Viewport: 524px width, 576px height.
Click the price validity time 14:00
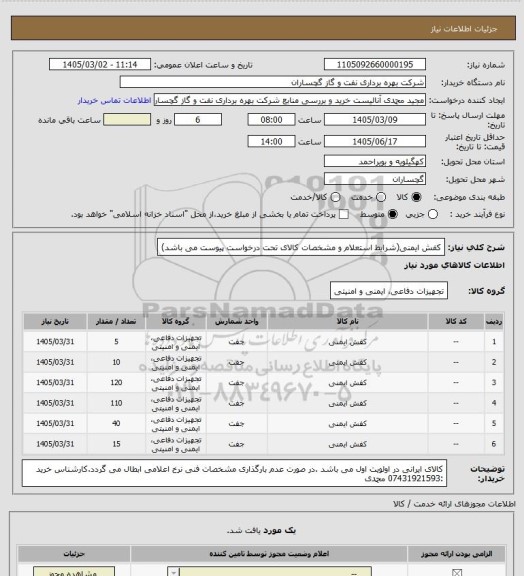[x=271, y=141]
